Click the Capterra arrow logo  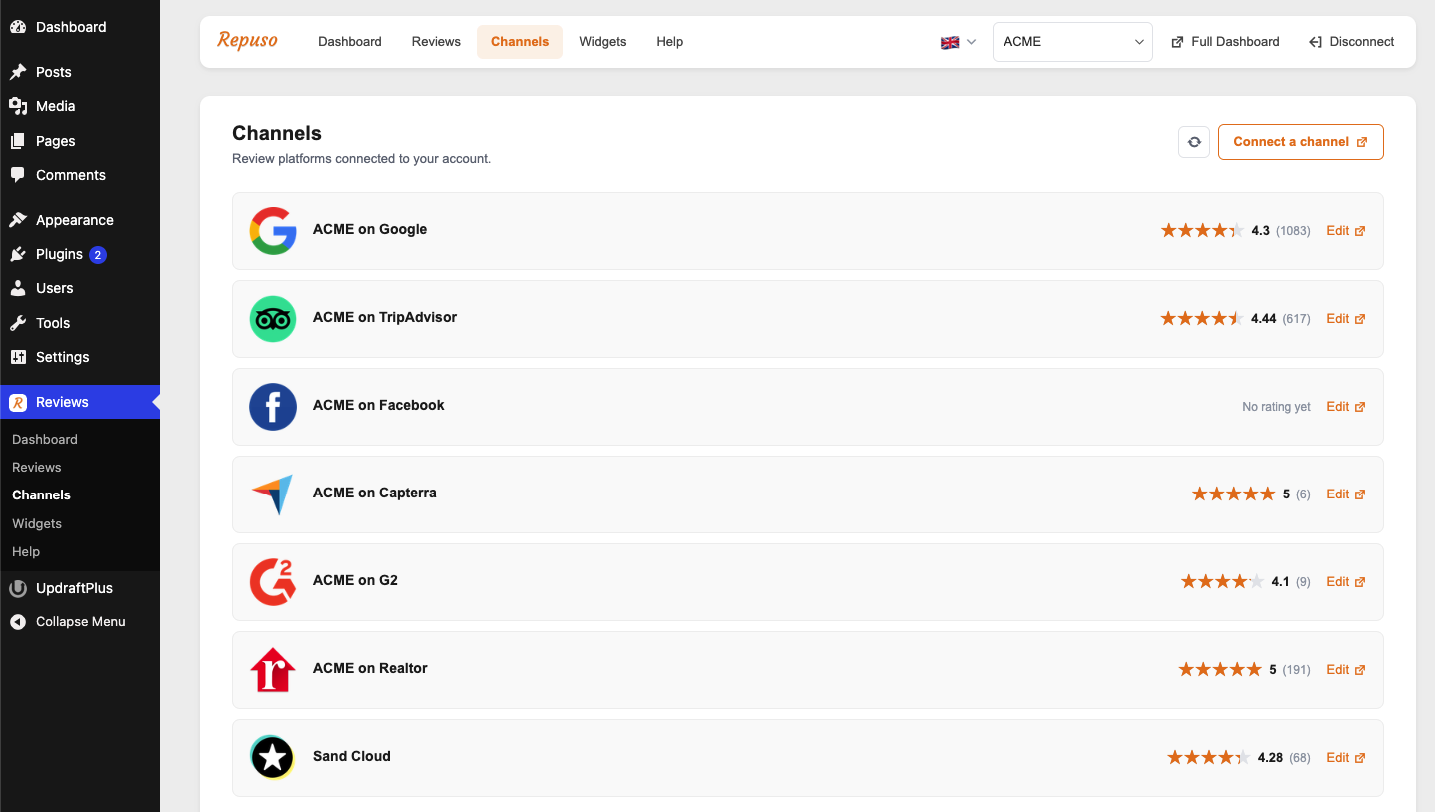pyautogui.click(x=273, y=494)
